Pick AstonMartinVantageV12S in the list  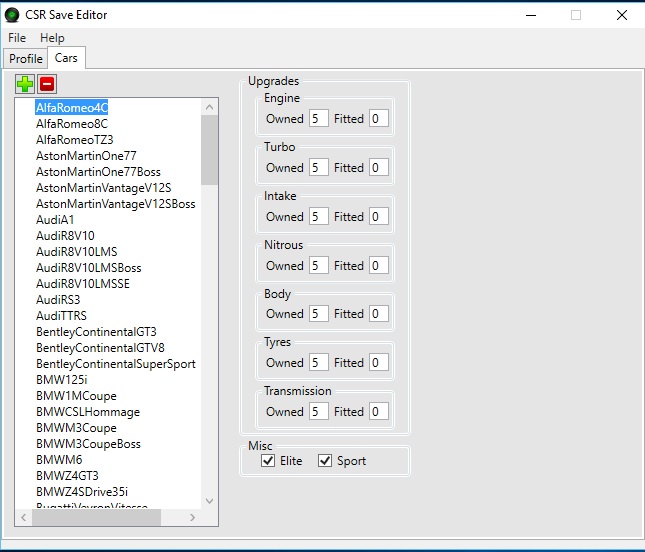point(104,188)
